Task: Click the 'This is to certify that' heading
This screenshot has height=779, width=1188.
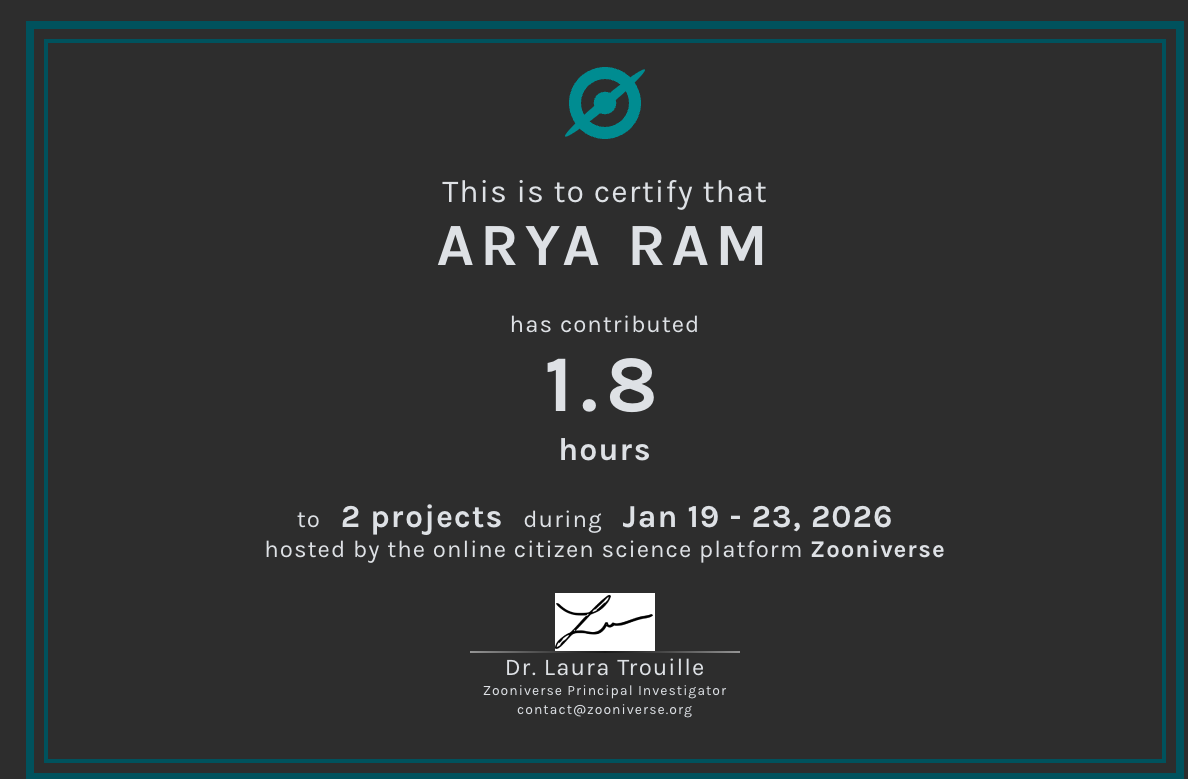Action: click(x=605, y=192)
